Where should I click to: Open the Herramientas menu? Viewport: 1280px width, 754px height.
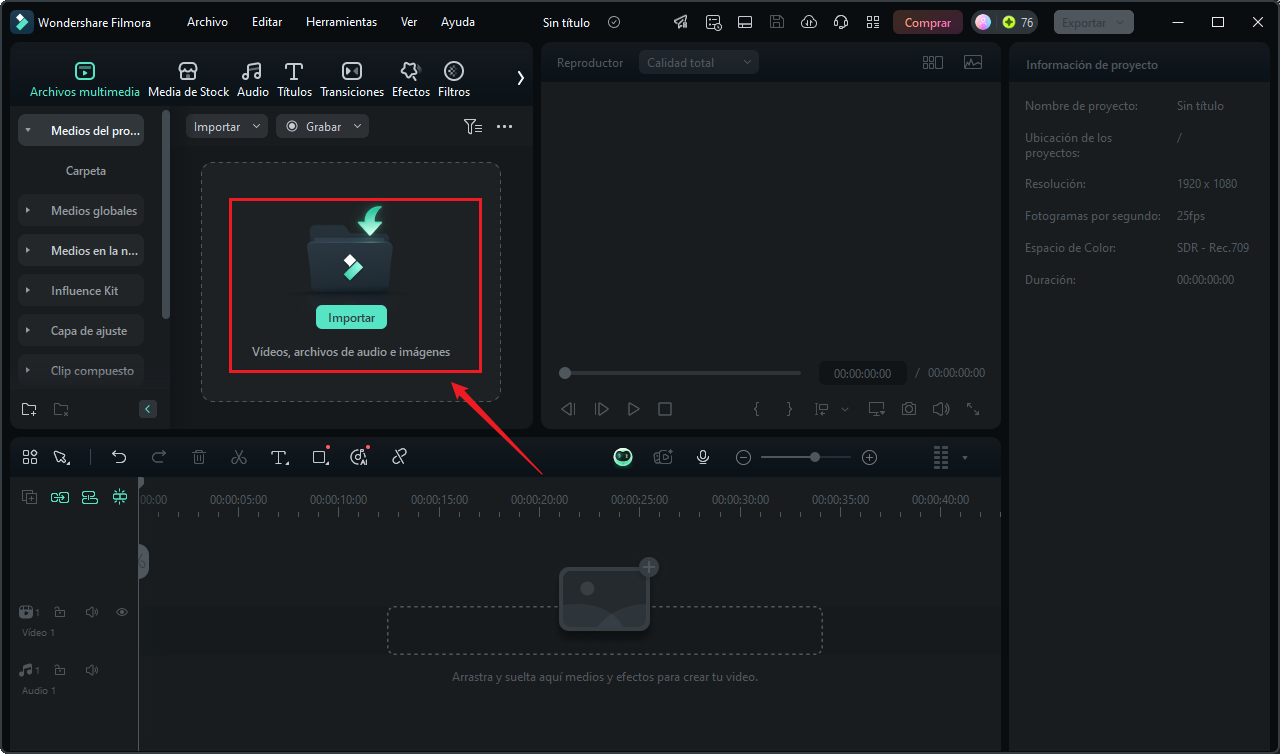(342, 22)
